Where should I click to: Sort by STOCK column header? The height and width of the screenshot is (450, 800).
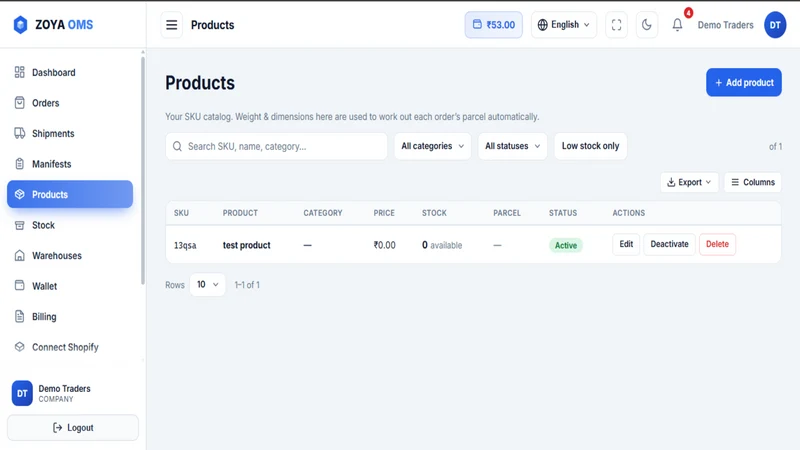click(x=434, y=213)
